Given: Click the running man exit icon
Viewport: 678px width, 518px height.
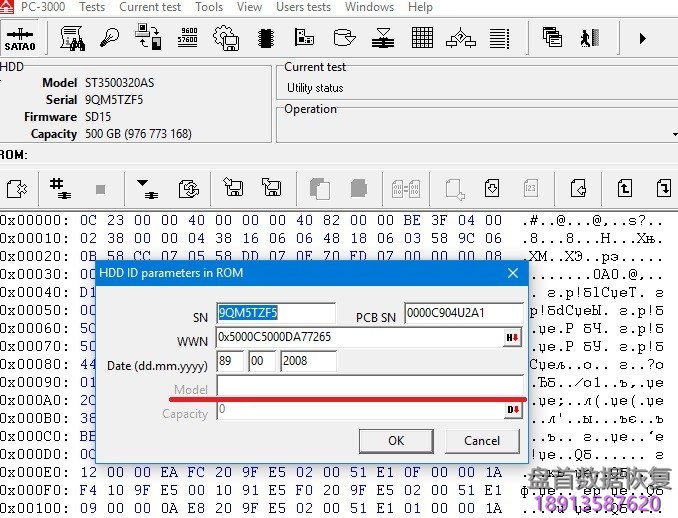Looking at the screenshot, I should coord(590,38).
